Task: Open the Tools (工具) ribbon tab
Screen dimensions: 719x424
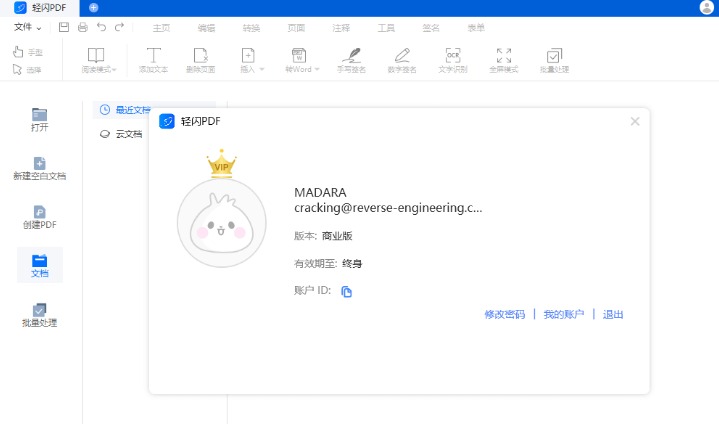Action: pyautogui.click(x=386, y=28)
